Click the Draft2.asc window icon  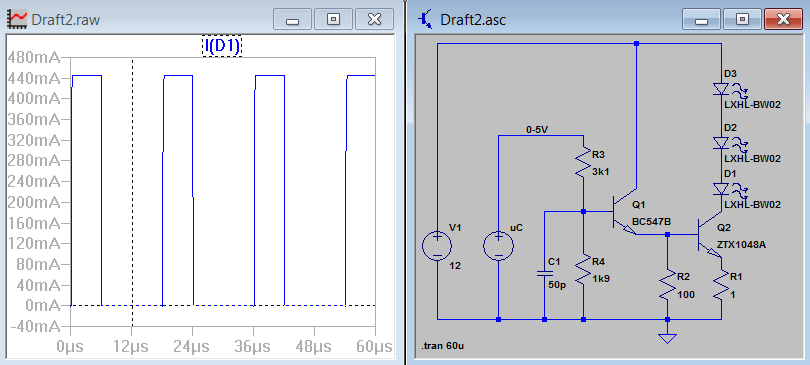tap(427, 19)
